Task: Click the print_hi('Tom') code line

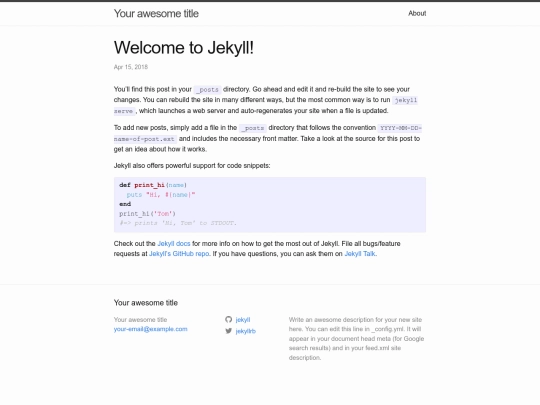Action: point(147,214)
